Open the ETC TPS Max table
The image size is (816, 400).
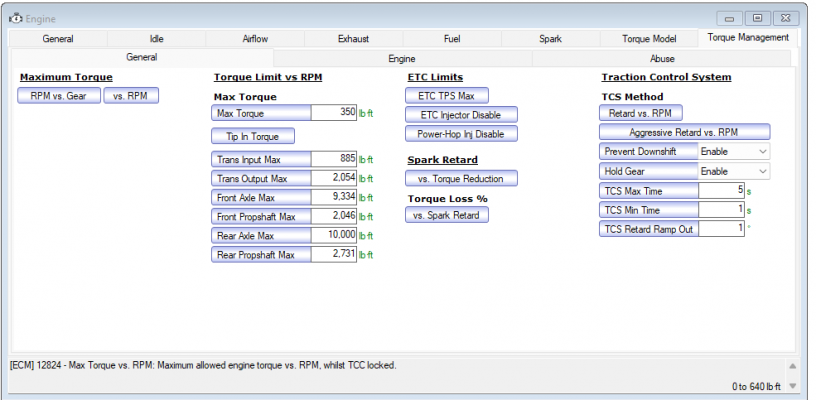coord(447,96)
